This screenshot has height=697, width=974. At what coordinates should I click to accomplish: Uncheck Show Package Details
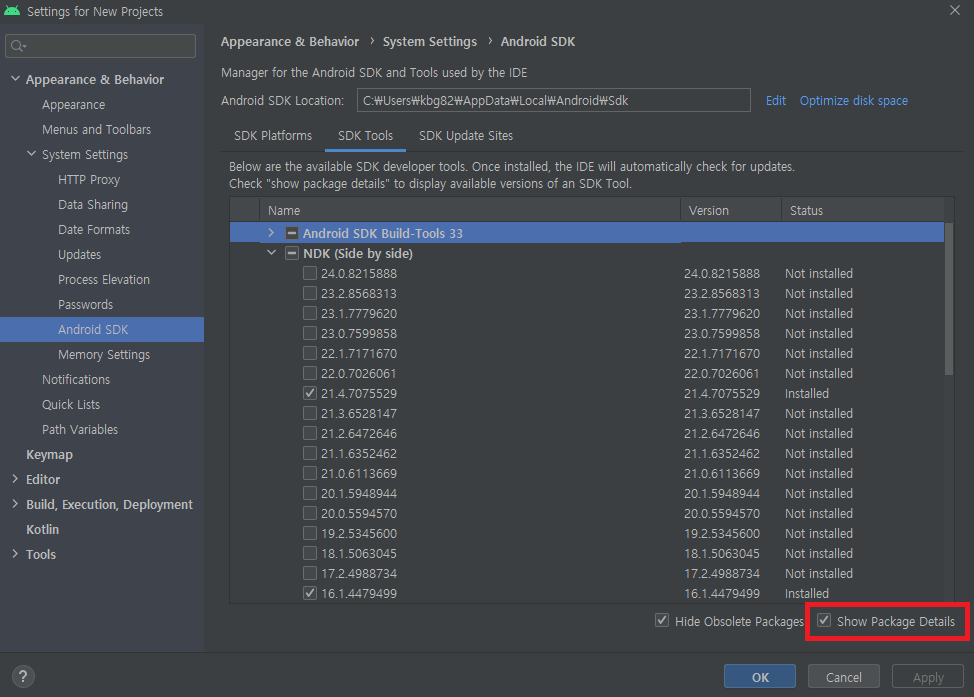[824, 621]
